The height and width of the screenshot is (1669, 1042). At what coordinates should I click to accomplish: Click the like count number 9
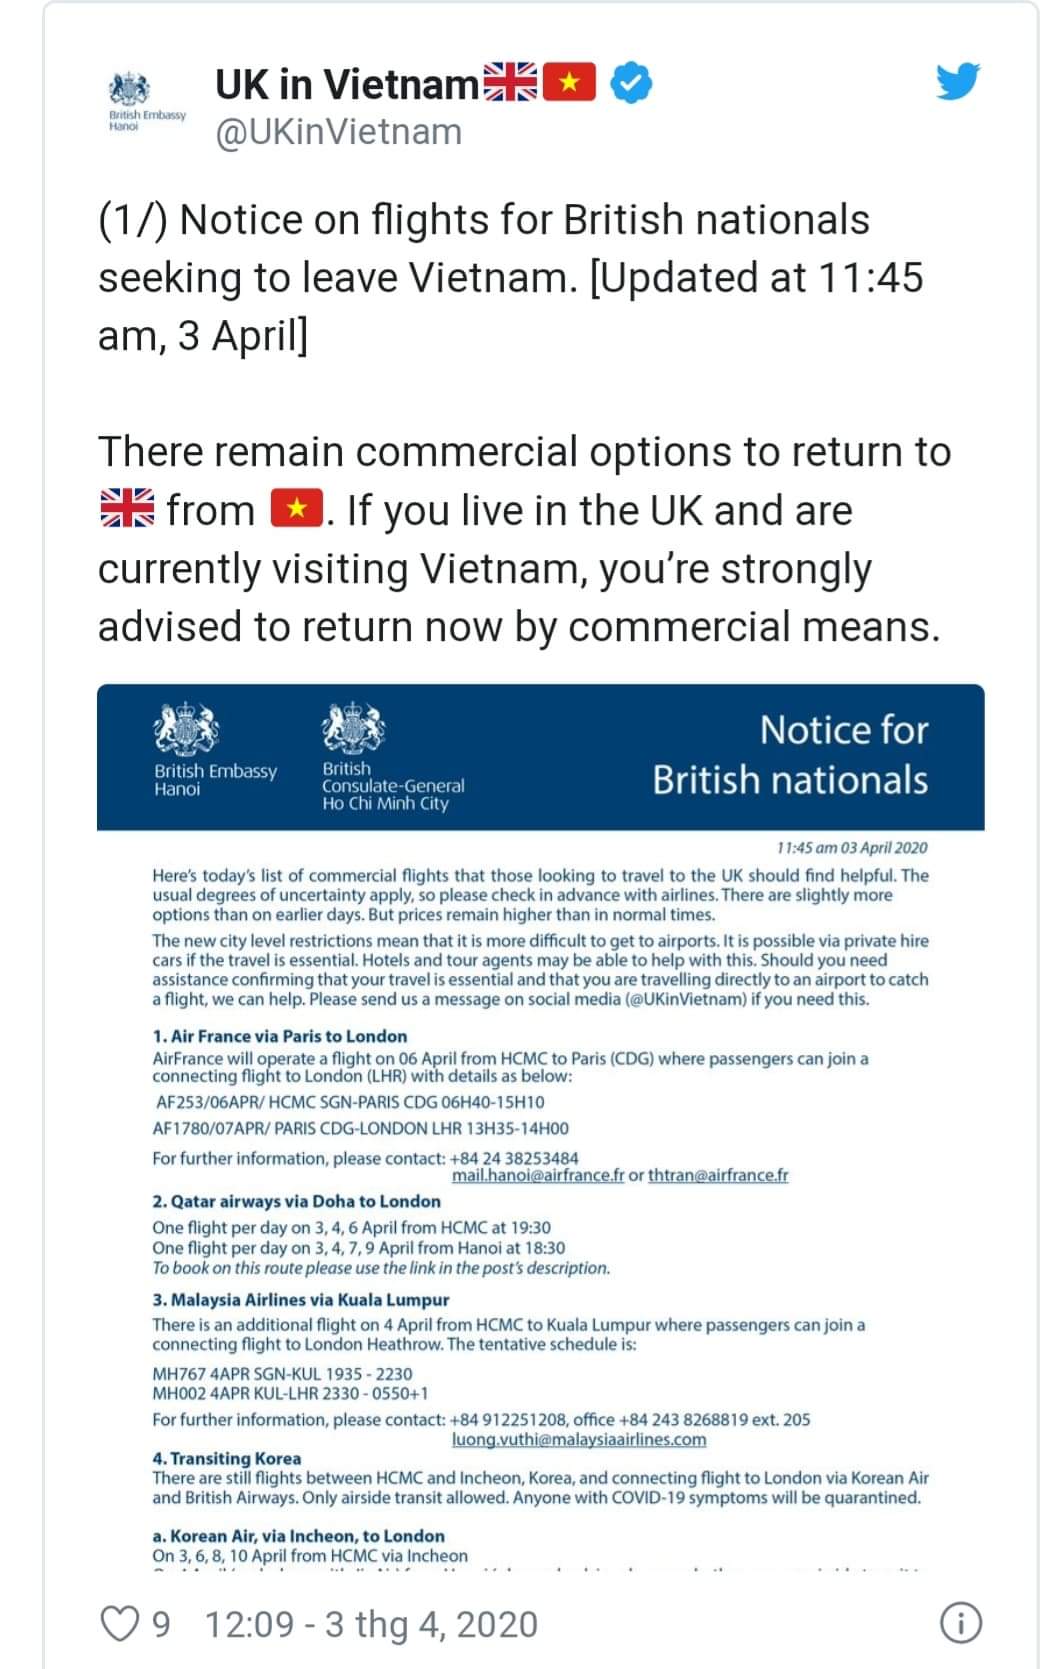click(x=161, y=1624)
